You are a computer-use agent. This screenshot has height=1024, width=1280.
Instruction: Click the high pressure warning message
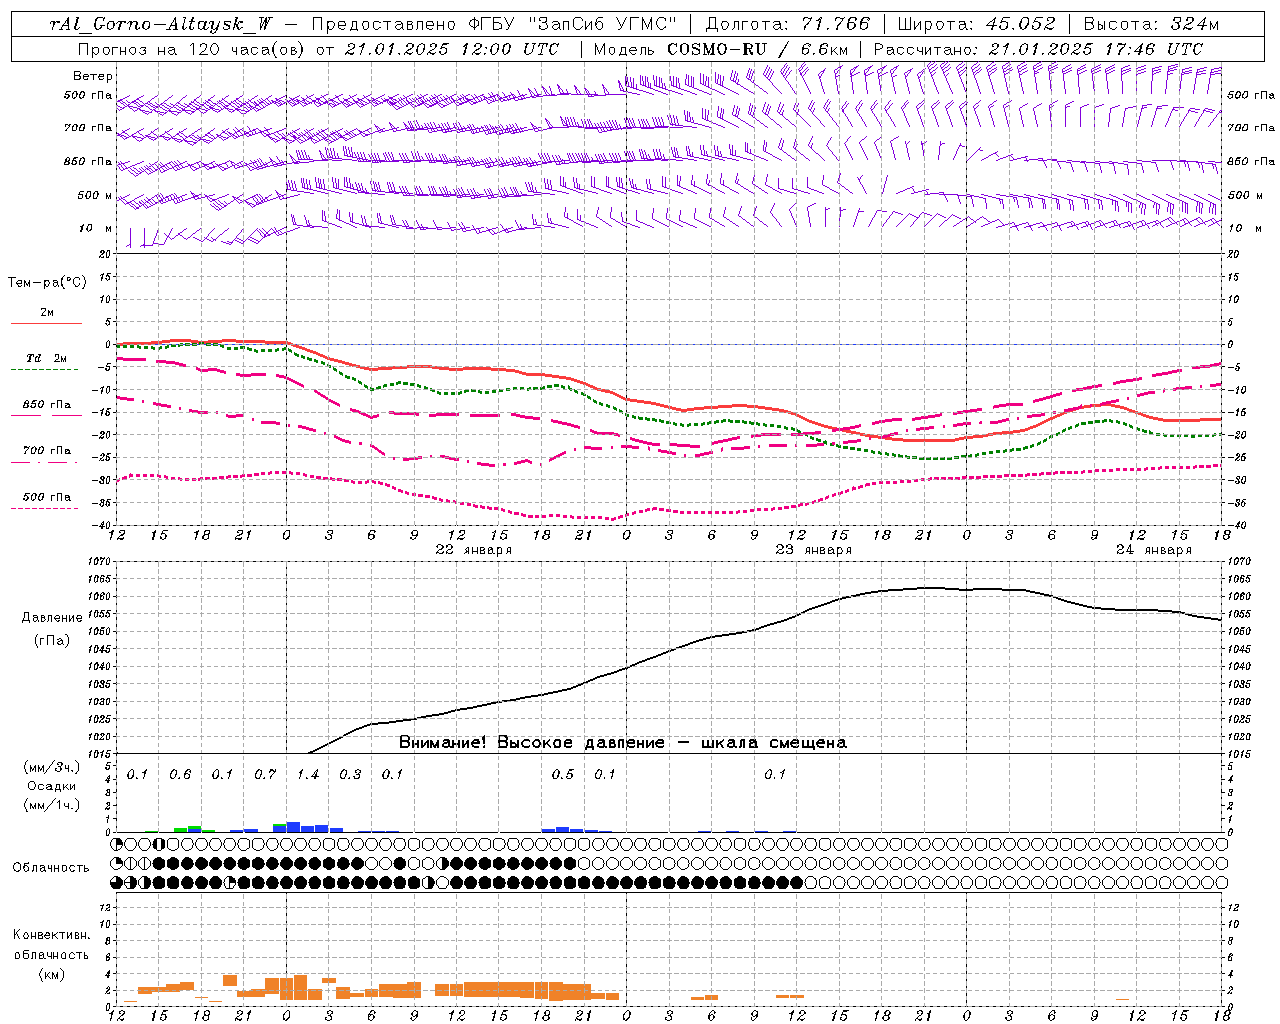coord(623,743)
